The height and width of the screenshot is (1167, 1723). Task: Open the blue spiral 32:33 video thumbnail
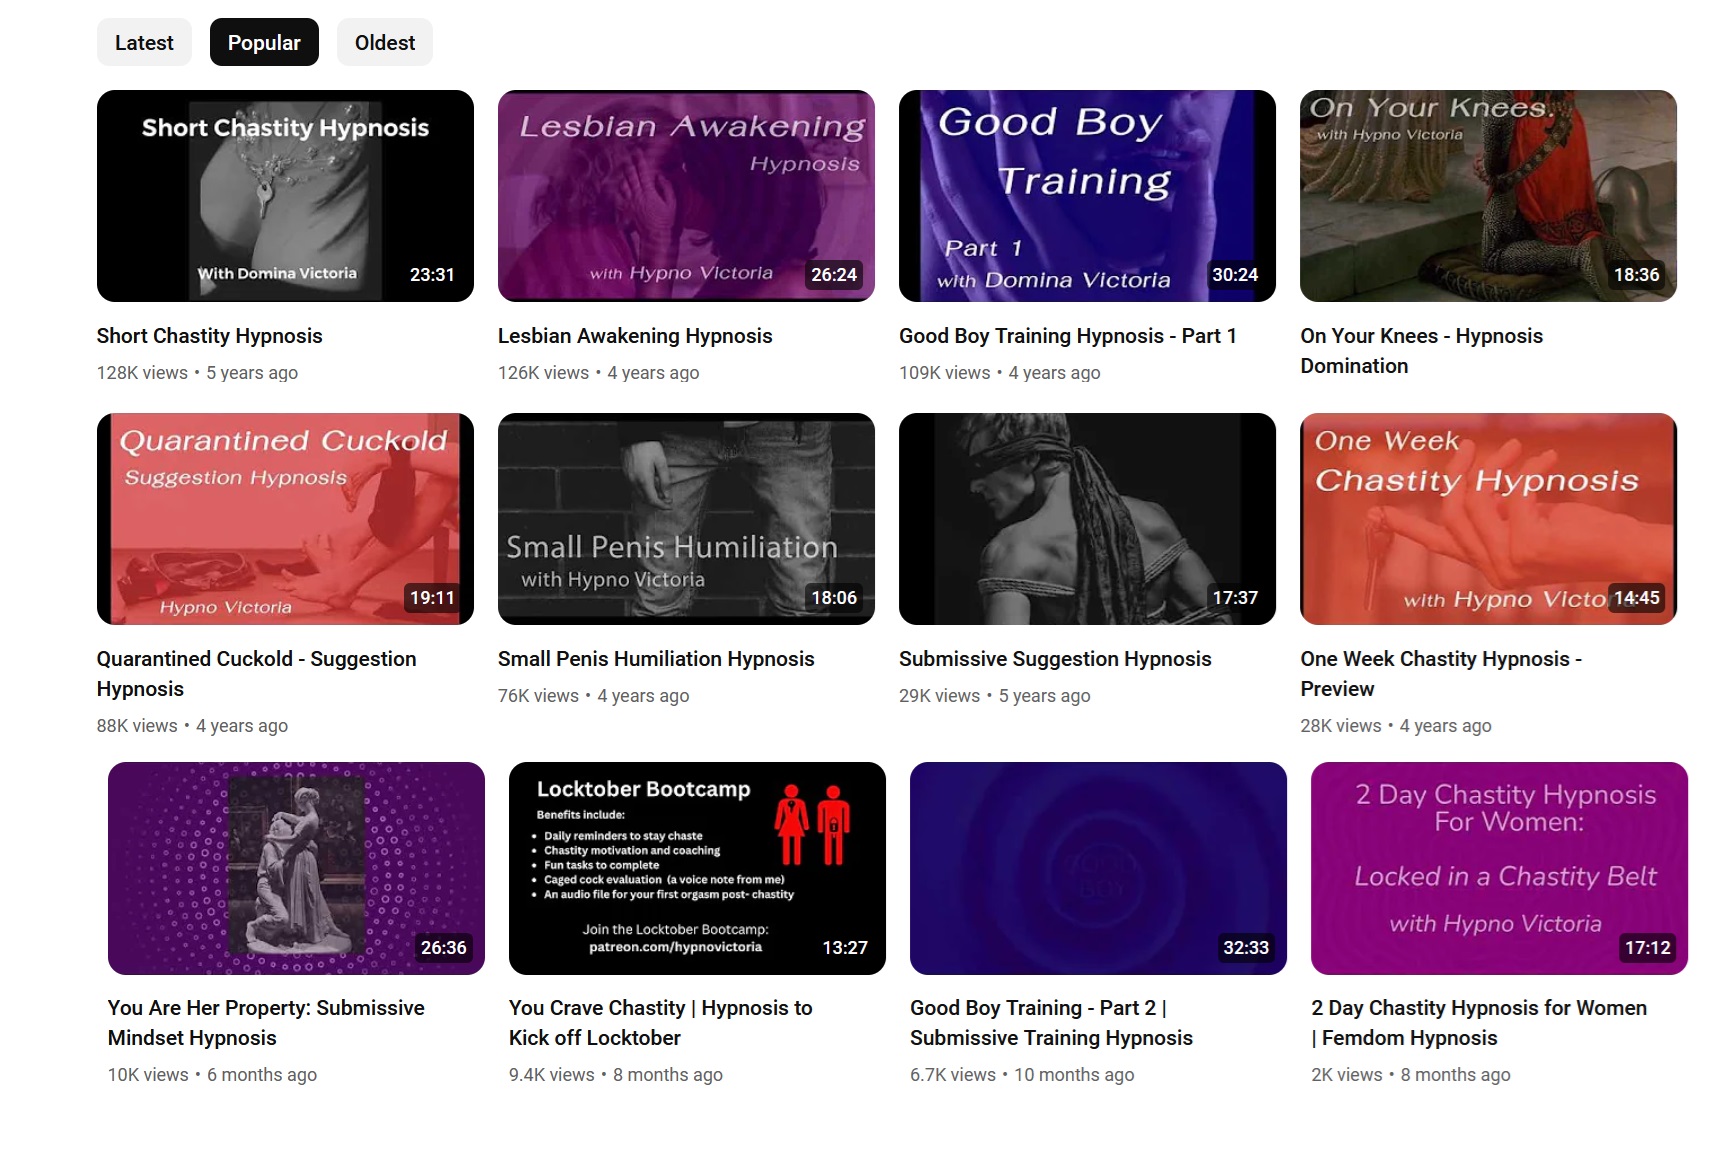click(x=1098, y=868)
